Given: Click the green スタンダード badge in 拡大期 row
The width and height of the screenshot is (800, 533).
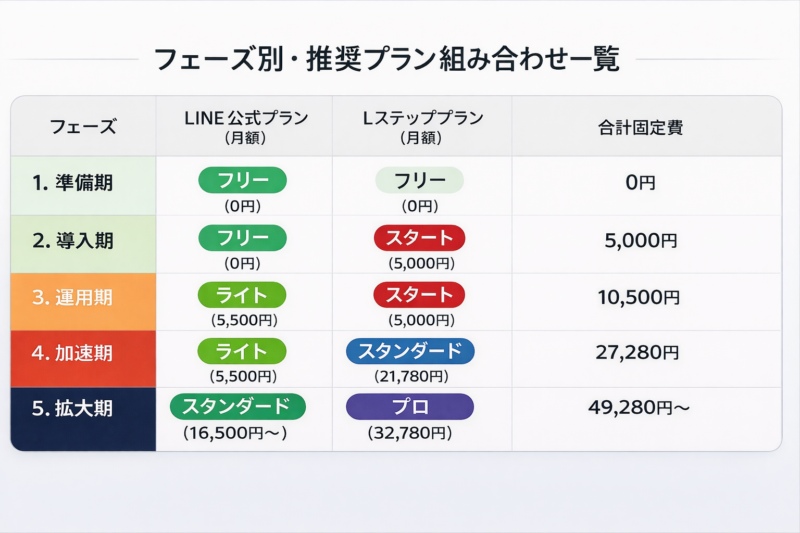Looking at the screenshot, I should click(x=237, y=407).
